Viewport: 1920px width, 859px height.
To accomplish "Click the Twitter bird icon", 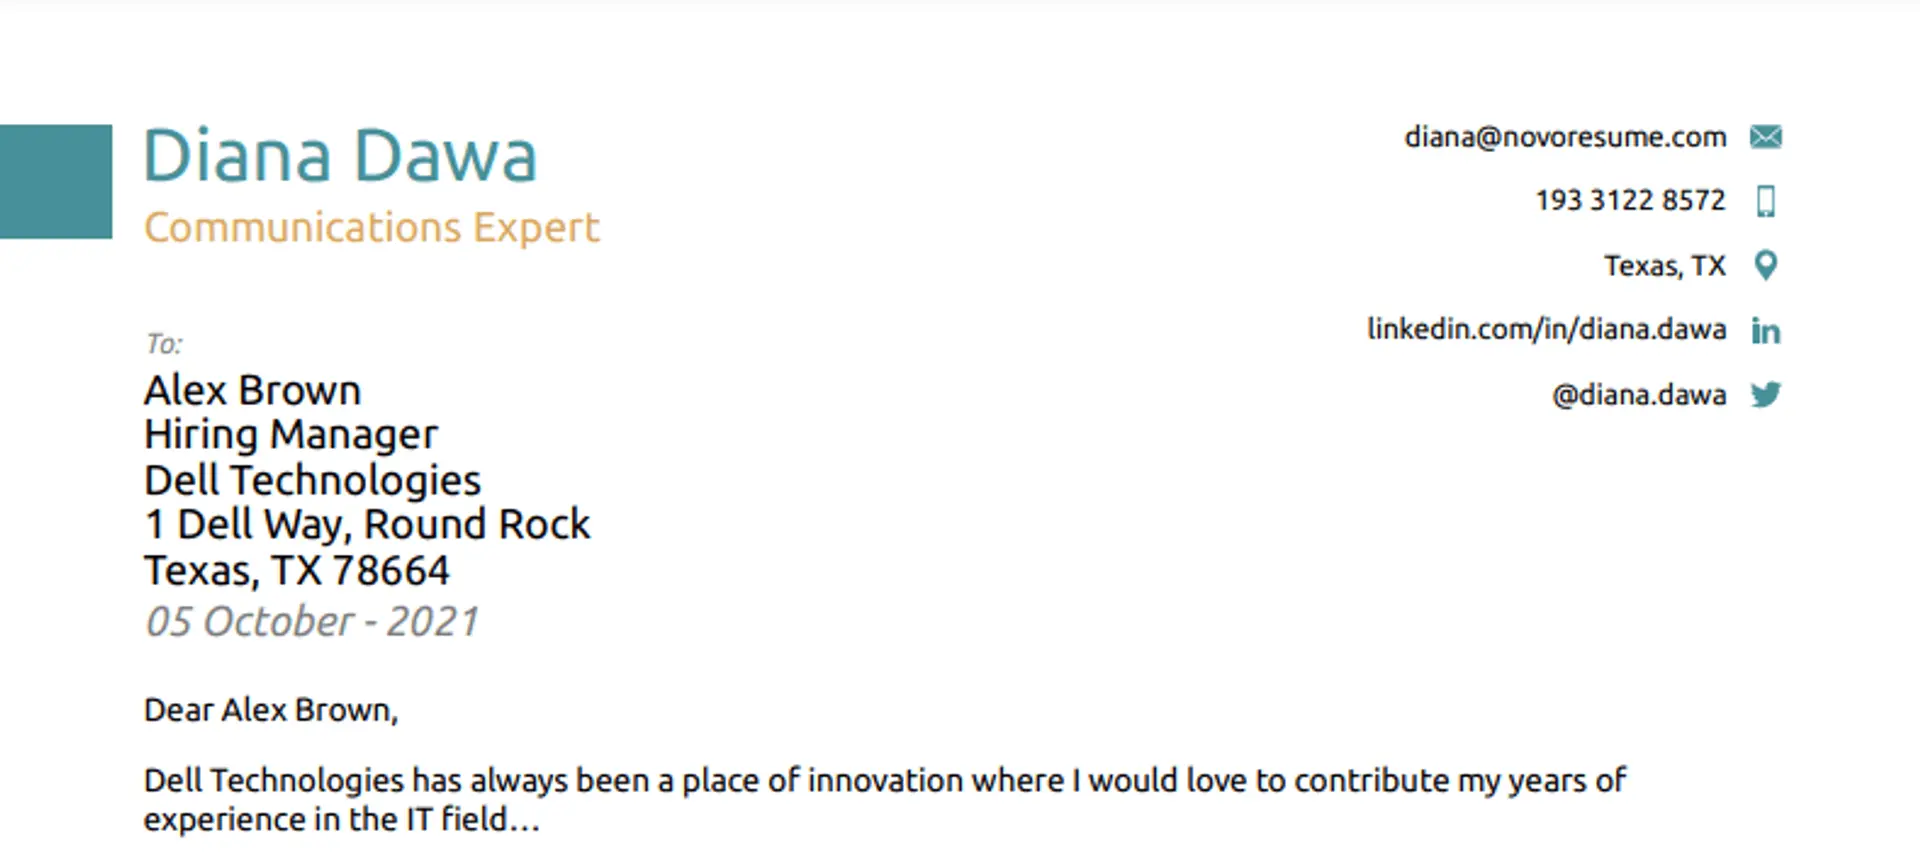I will (x=1765, y=395).
